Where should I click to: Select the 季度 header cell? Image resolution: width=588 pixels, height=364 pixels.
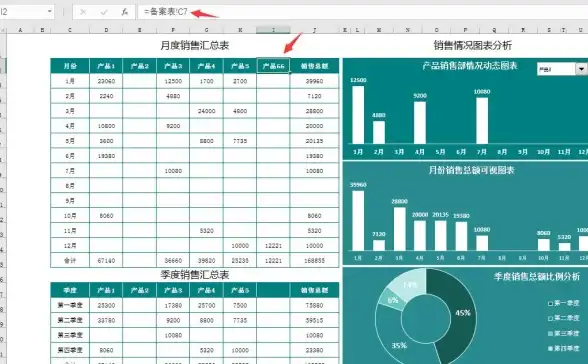tap(70, 290)
